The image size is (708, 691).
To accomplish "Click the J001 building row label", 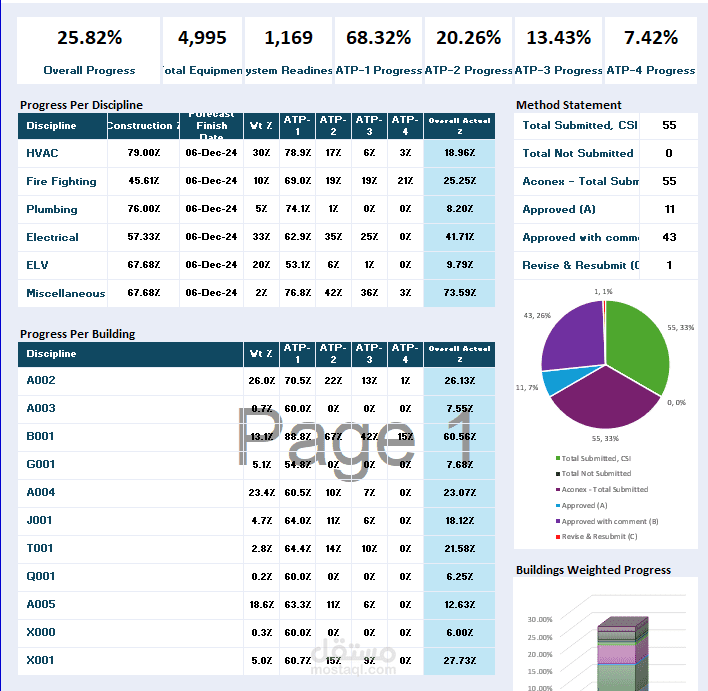I will point(39,521).
